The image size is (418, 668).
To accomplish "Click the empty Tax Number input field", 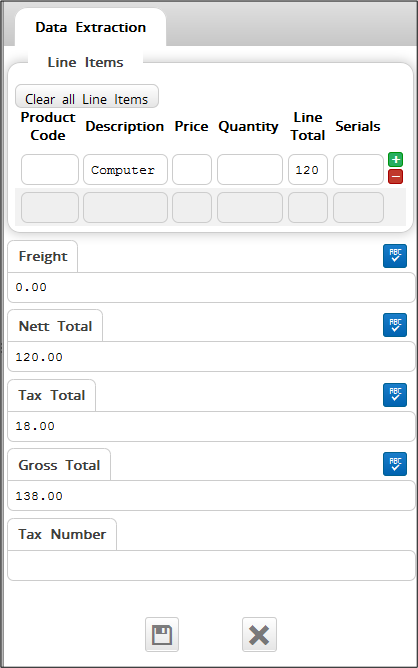I will click(x=211, y=565).
